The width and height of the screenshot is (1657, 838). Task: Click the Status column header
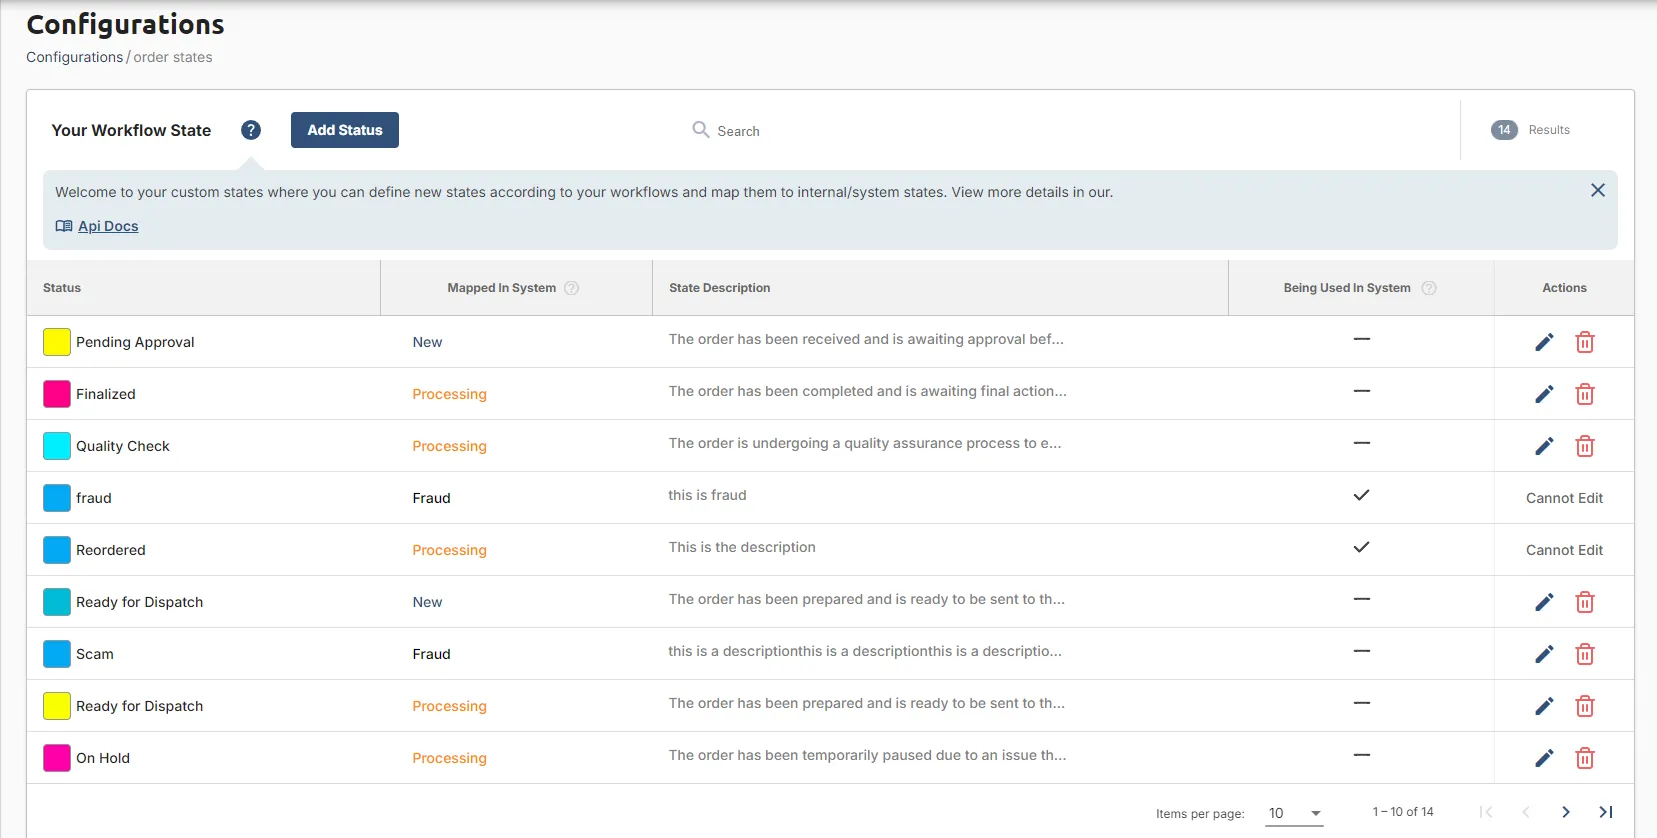pos(62,288)
